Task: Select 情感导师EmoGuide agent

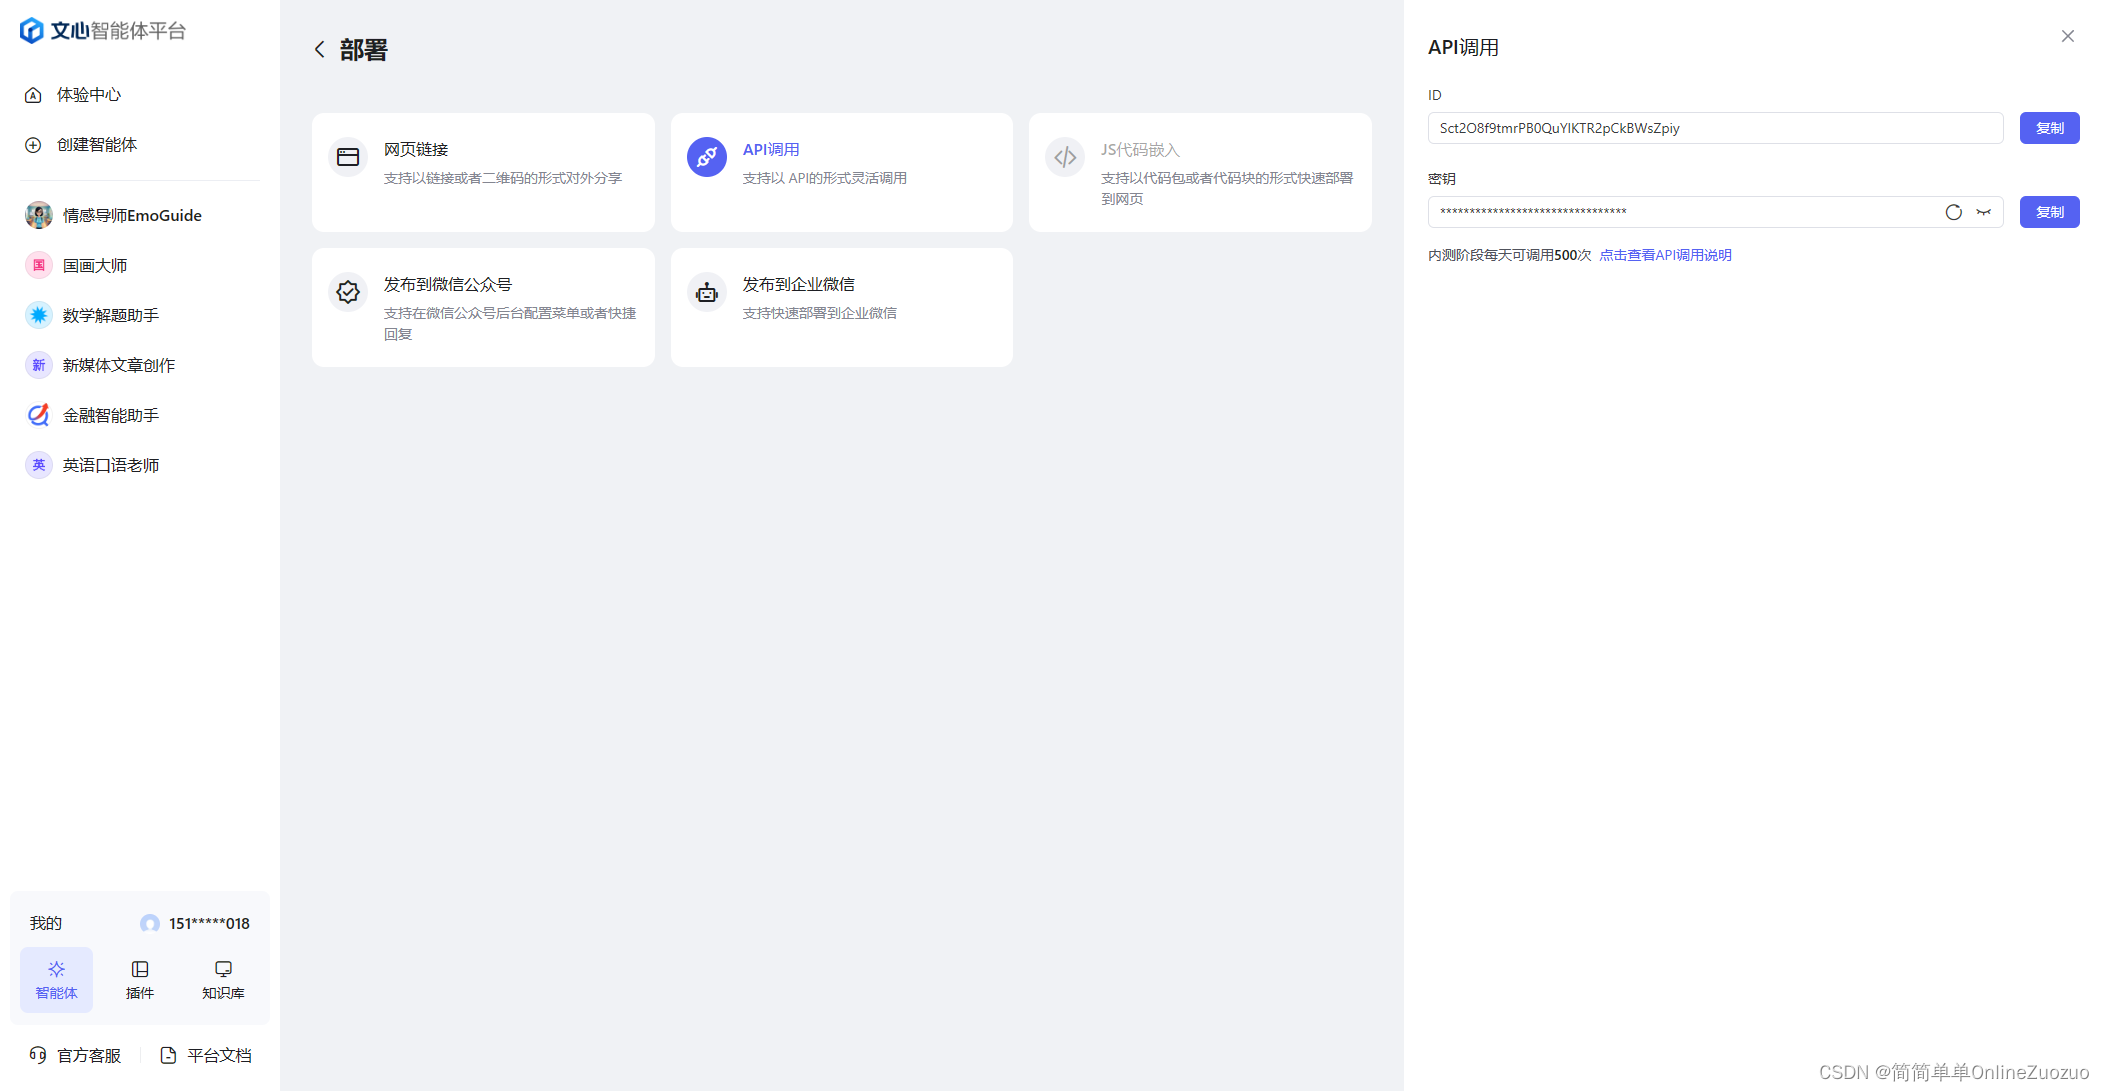Action: 132,215
